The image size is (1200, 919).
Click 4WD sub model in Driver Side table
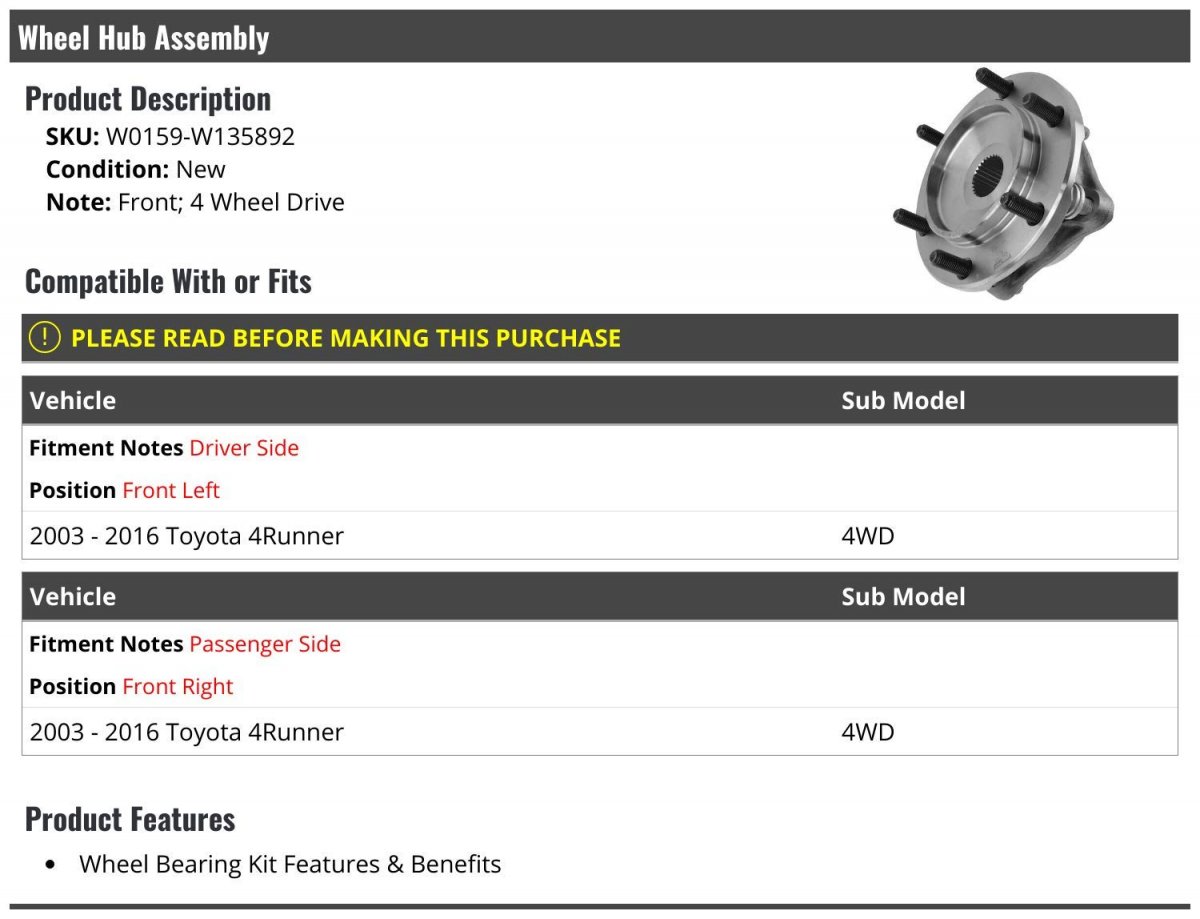click(868, 536)
